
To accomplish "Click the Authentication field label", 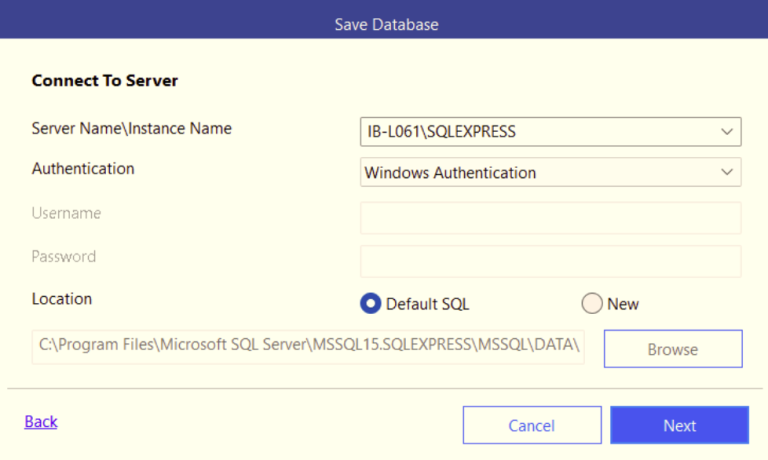I will (83, 169).
